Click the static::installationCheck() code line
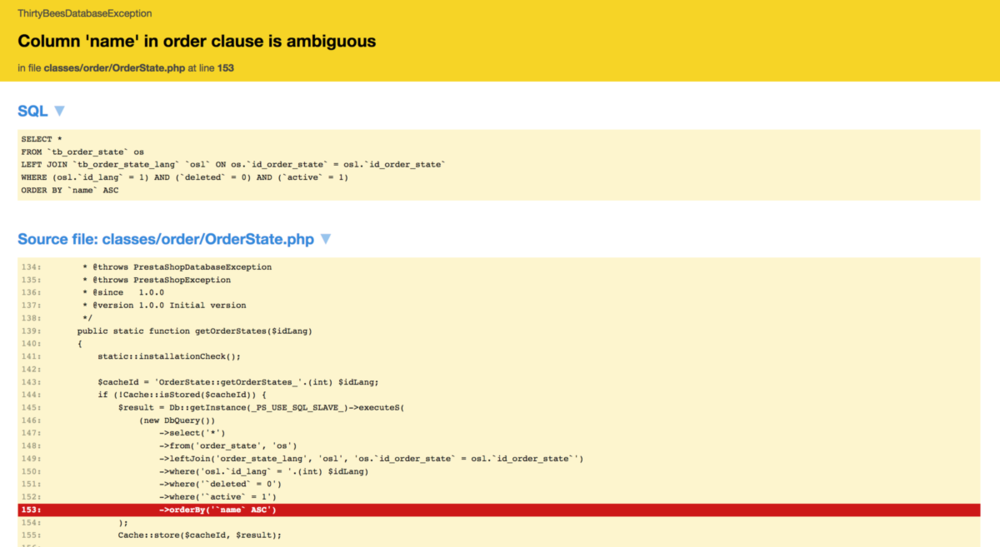 pyautogui.click(x=169, y=356)
